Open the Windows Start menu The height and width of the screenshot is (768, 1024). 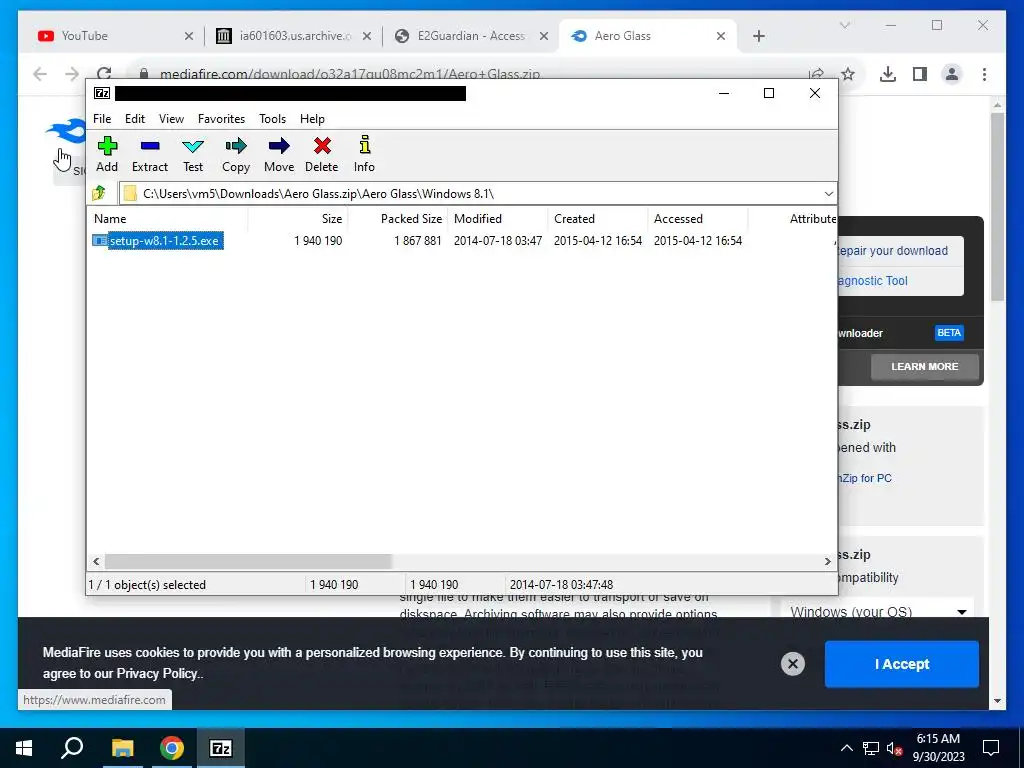click(x=24, y=748)
